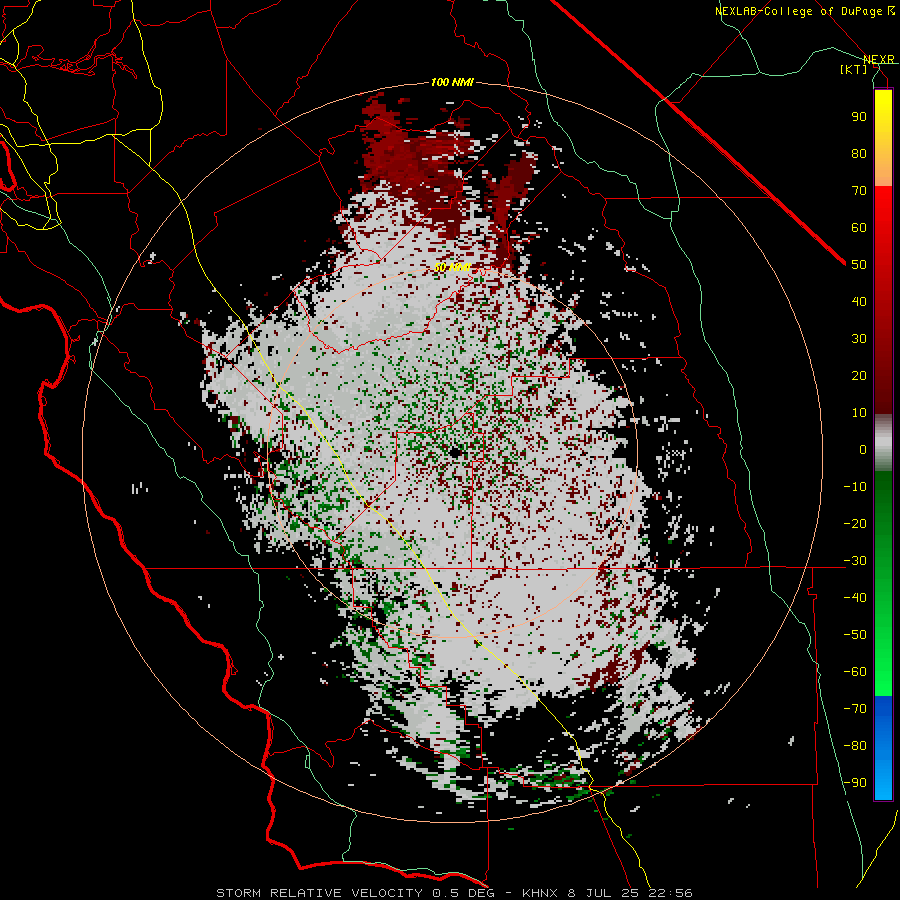
Task: Click the 30 value on the velocity scale
Action: [x=859, y=339]
